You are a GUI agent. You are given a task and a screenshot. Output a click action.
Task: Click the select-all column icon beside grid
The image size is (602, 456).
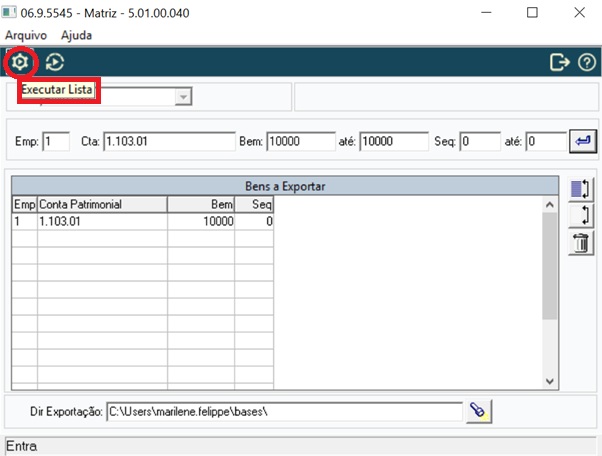pos(580,189)
